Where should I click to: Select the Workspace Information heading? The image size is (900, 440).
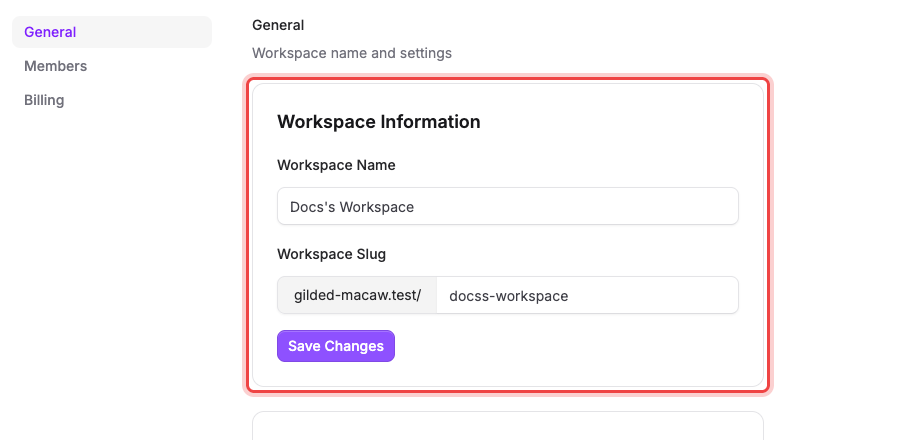point(379,122)
